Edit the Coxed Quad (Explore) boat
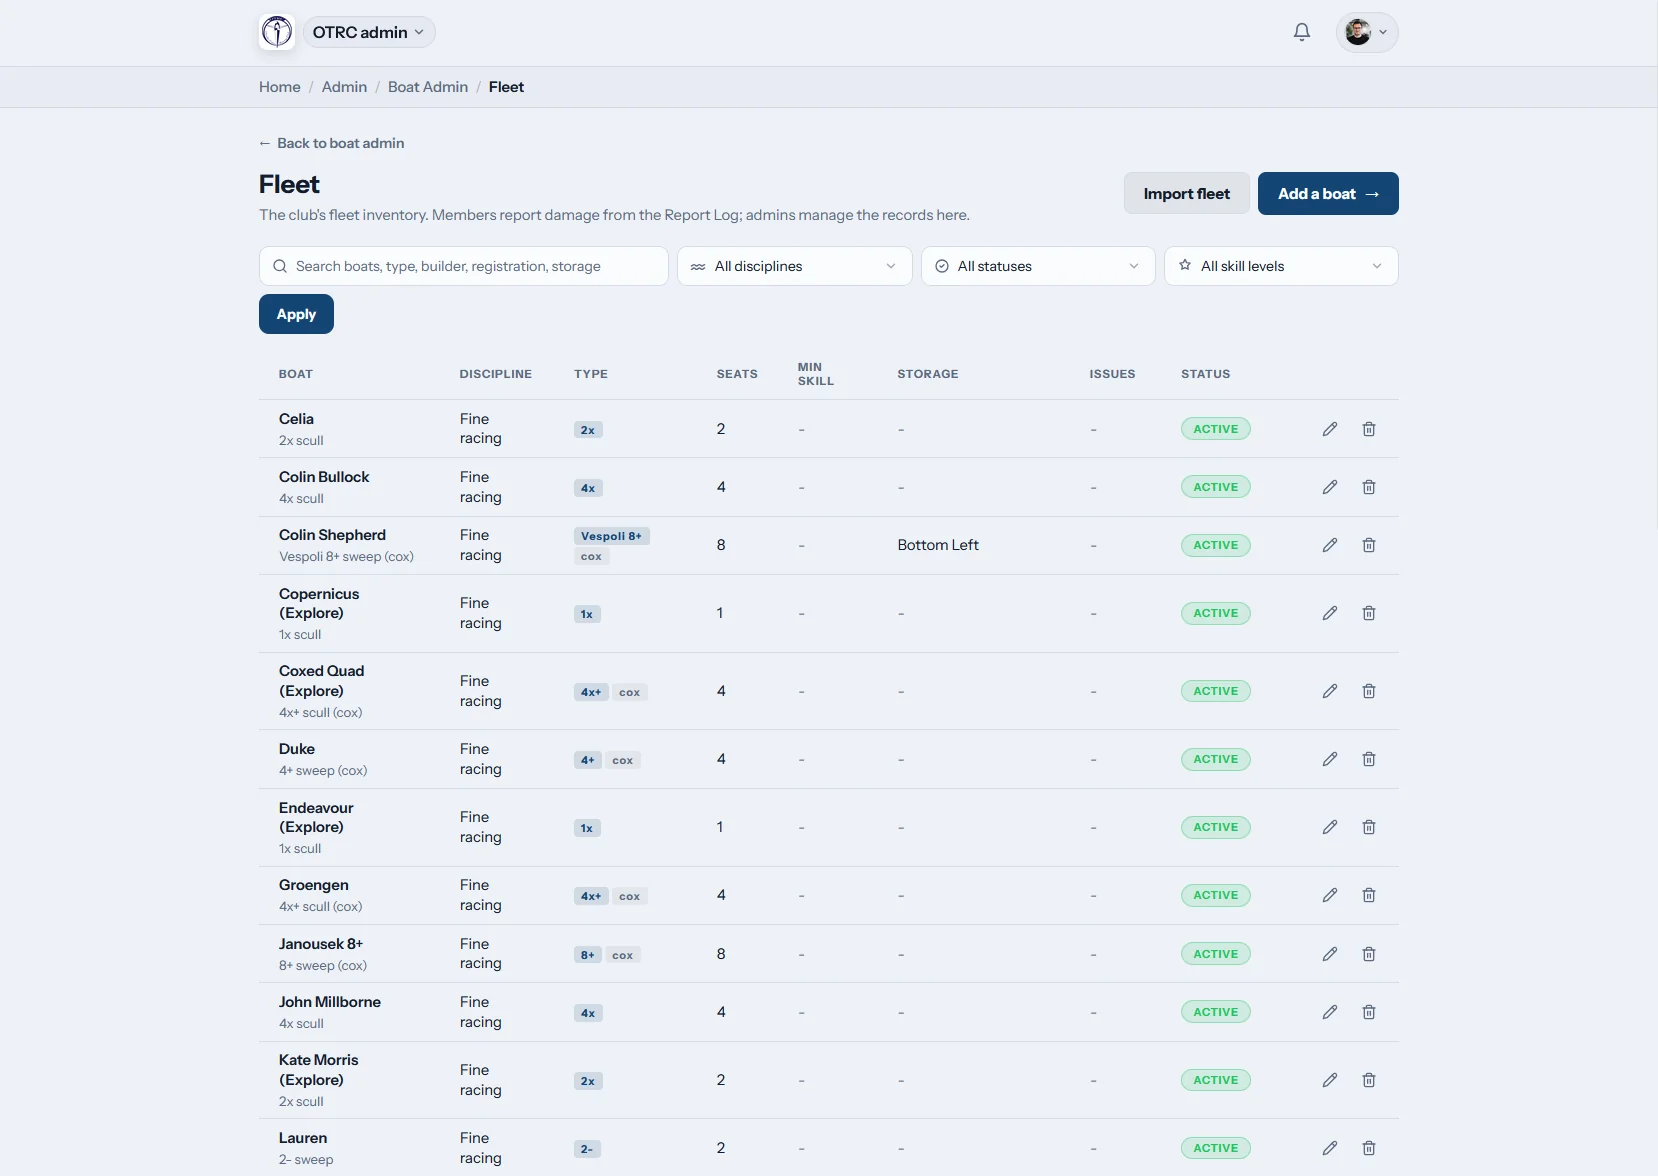 click(x=1329, y=691)
